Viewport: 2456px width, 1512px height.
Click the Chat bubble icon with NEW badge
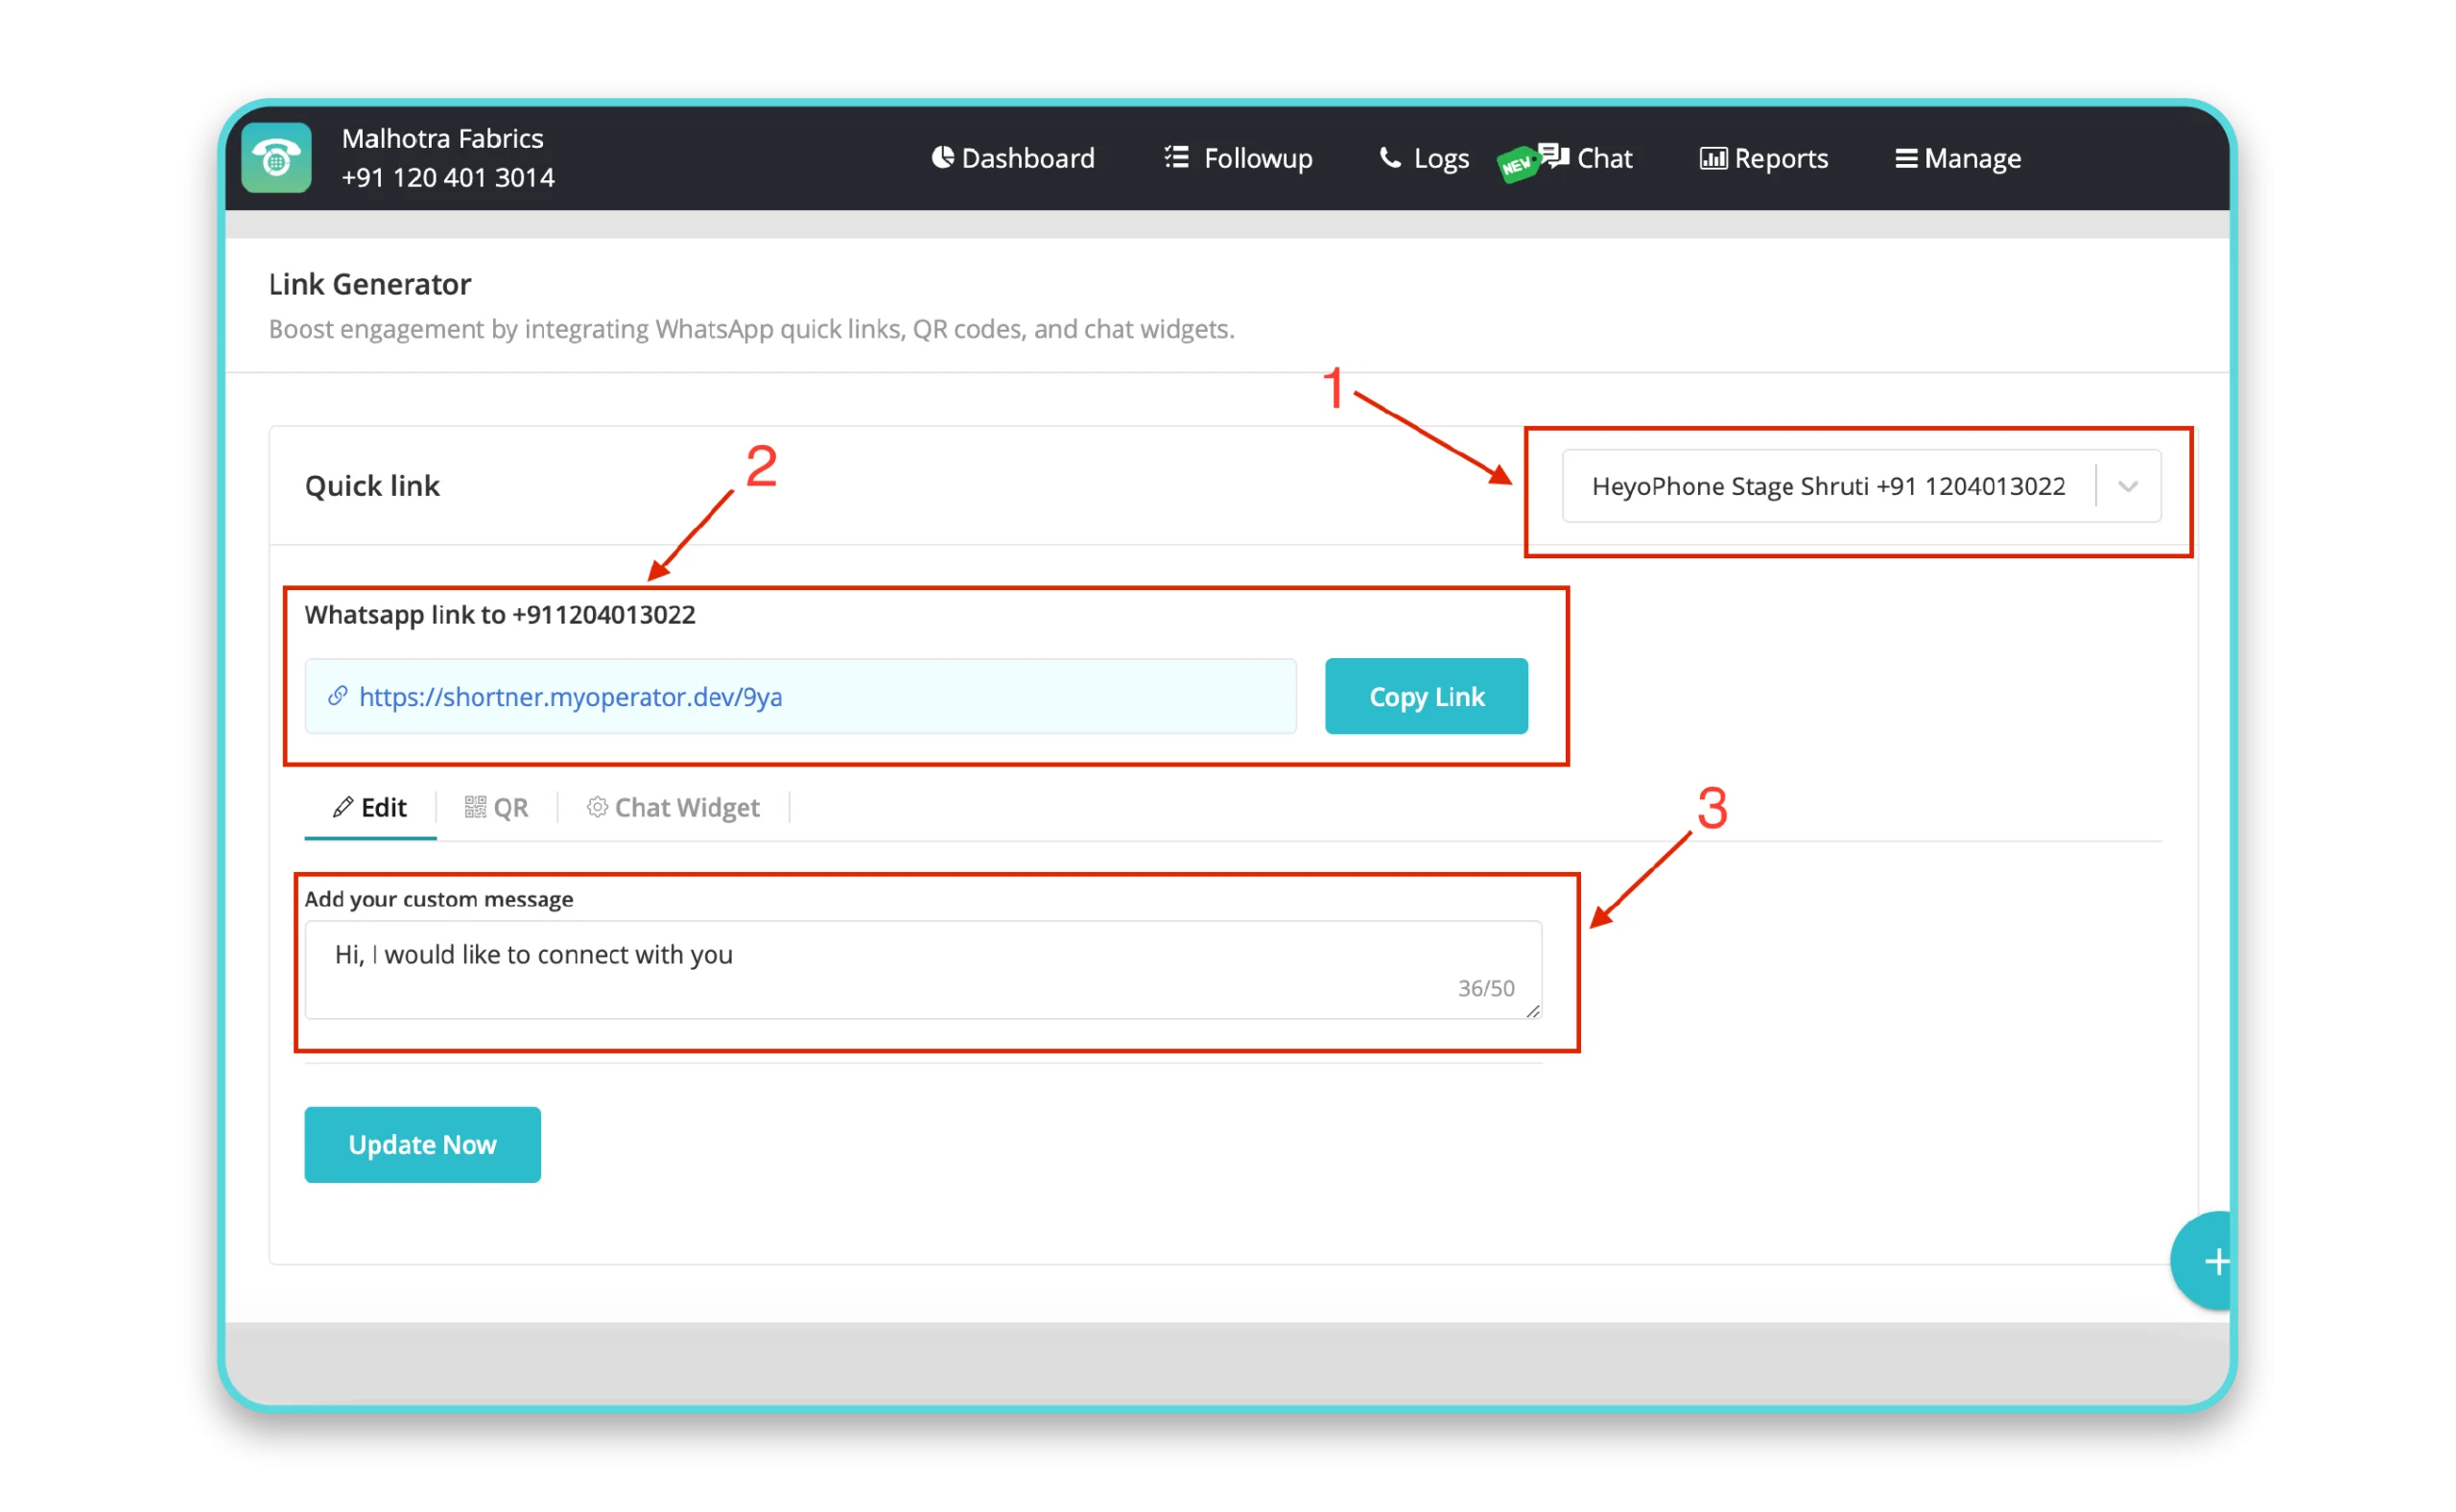[1551, 155]
